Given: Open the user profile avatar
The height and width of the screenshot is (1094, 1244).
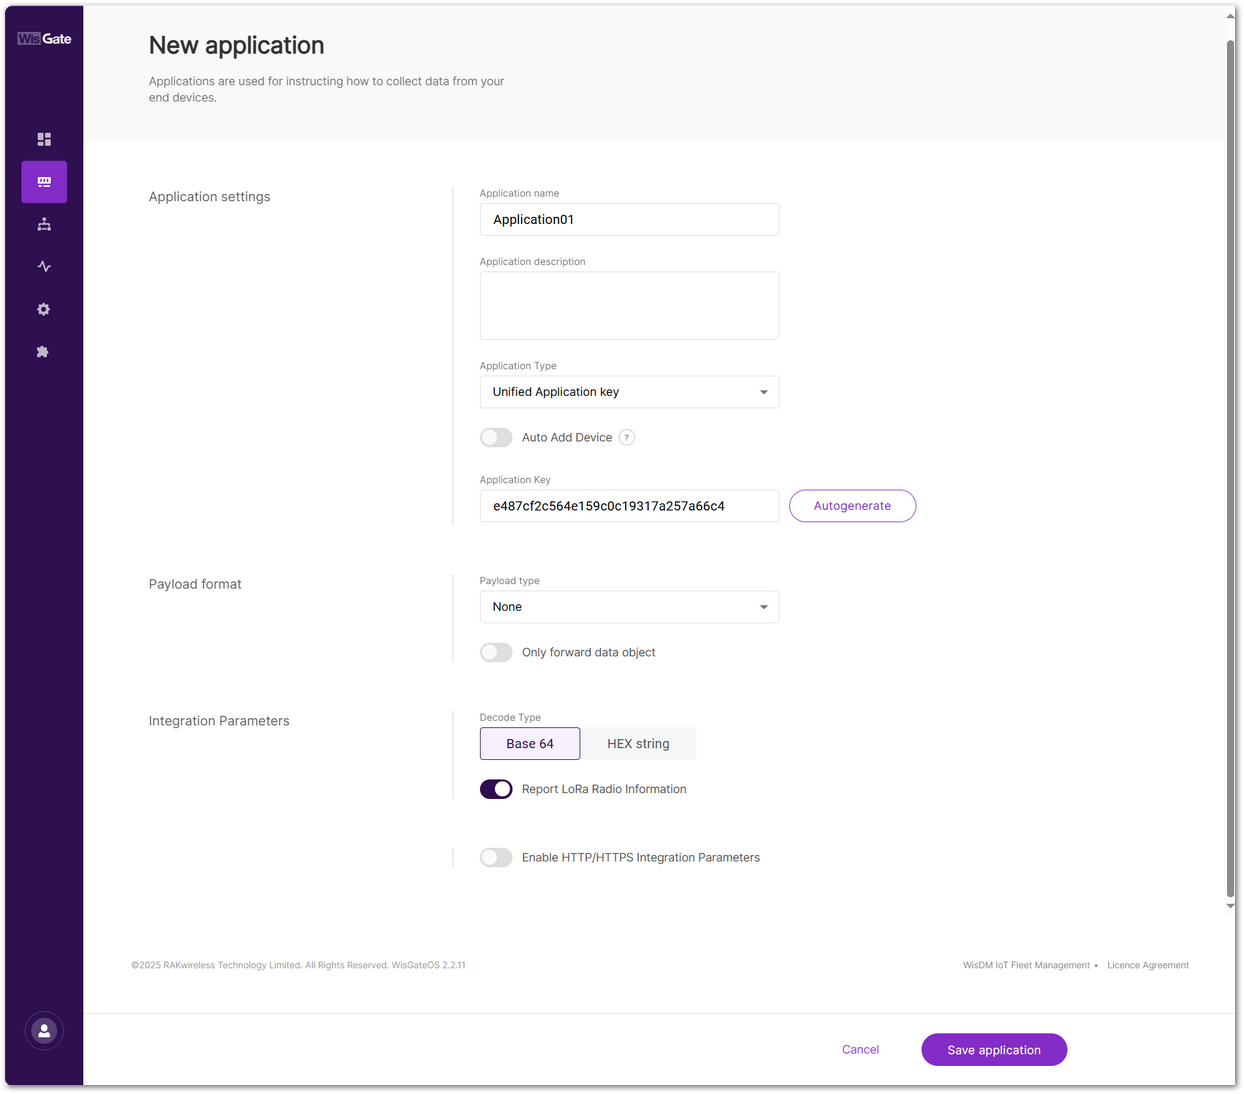Looking at the screenshot, I should pyautogui.click(x=43, y=1030).
